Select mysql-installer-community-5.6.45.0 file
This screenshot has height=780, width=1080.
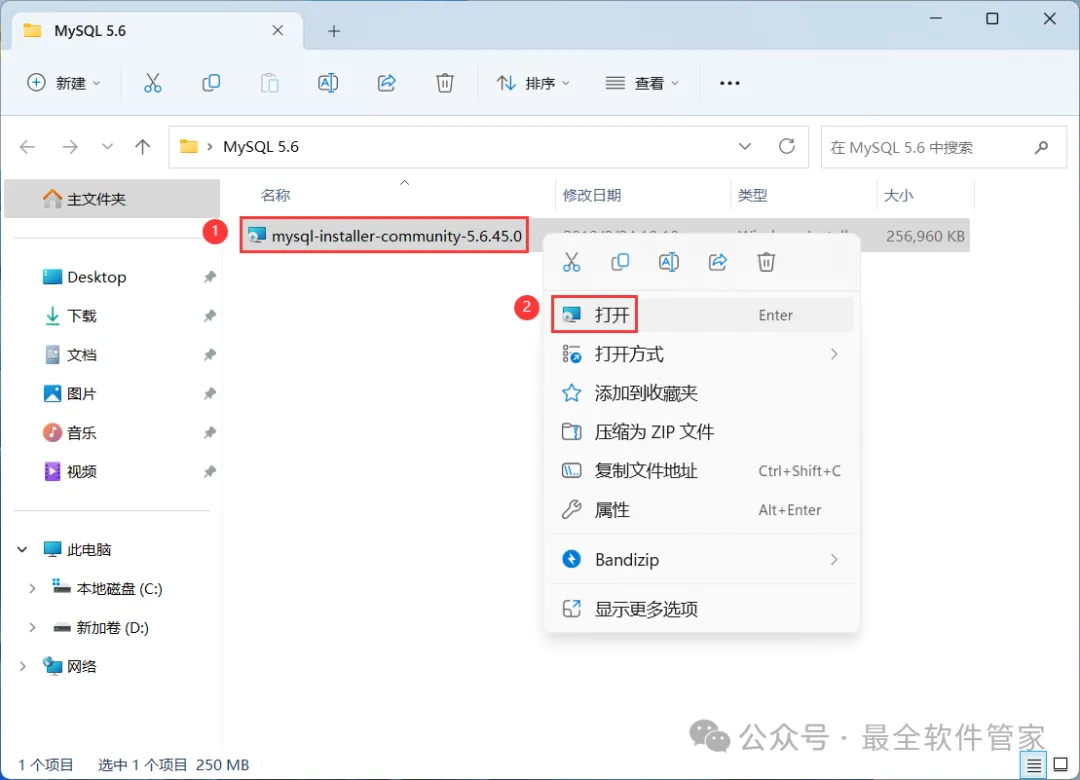click(x=384, y=236)
